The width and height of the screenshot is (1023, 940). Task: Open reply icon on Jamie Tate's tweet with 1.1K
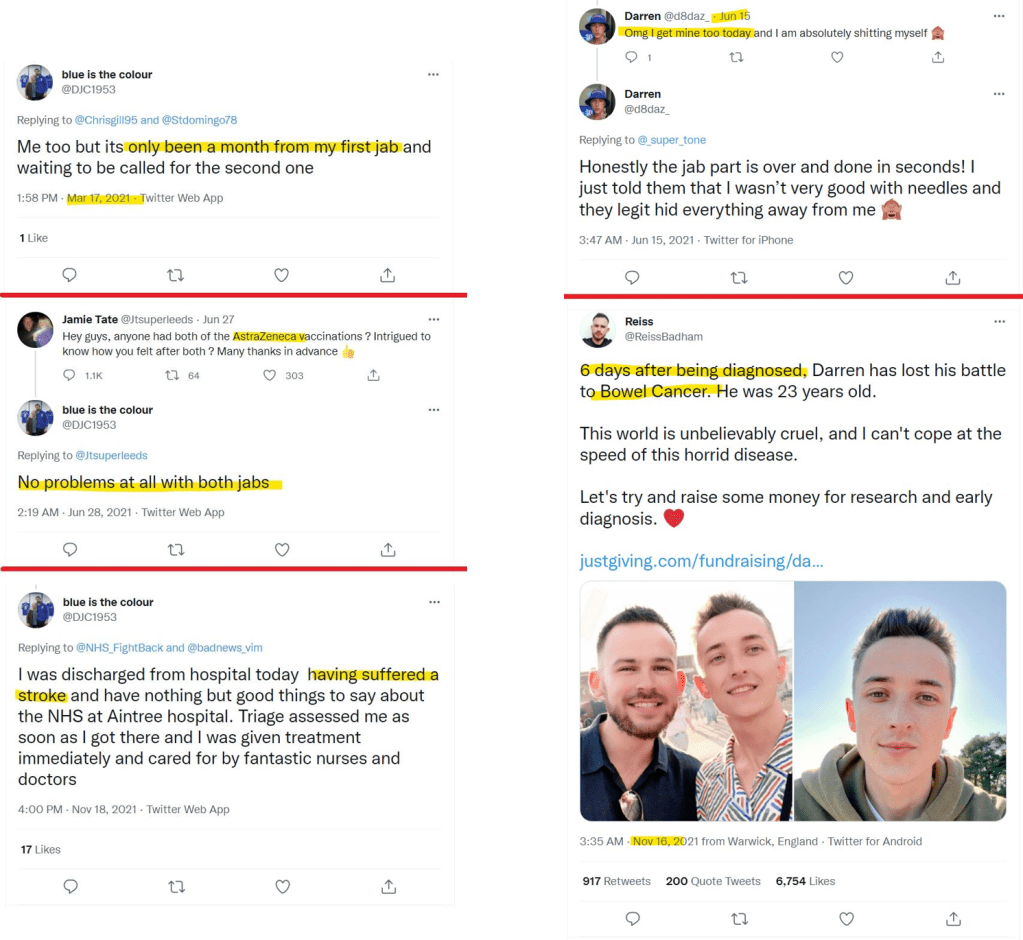coord(69,375)
